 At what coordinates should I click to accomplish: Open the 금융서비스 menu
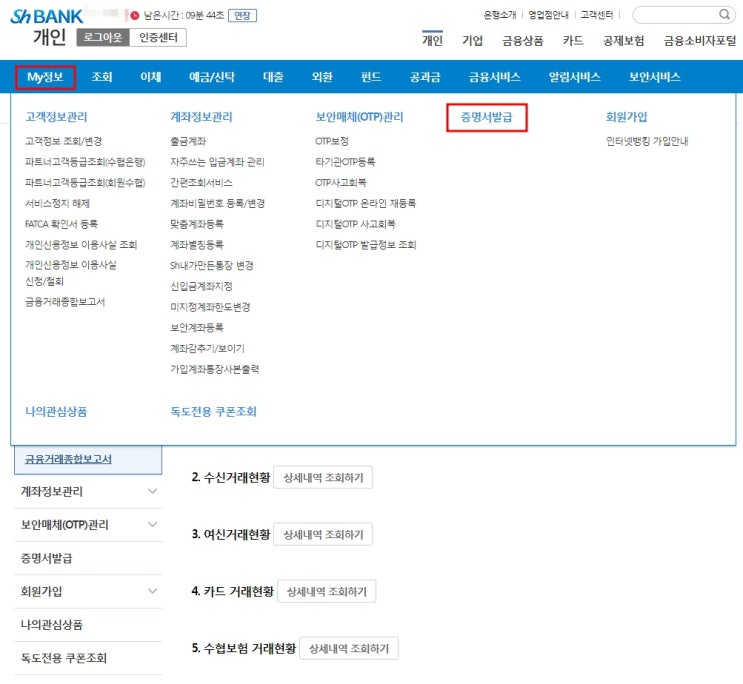point(494,77)
